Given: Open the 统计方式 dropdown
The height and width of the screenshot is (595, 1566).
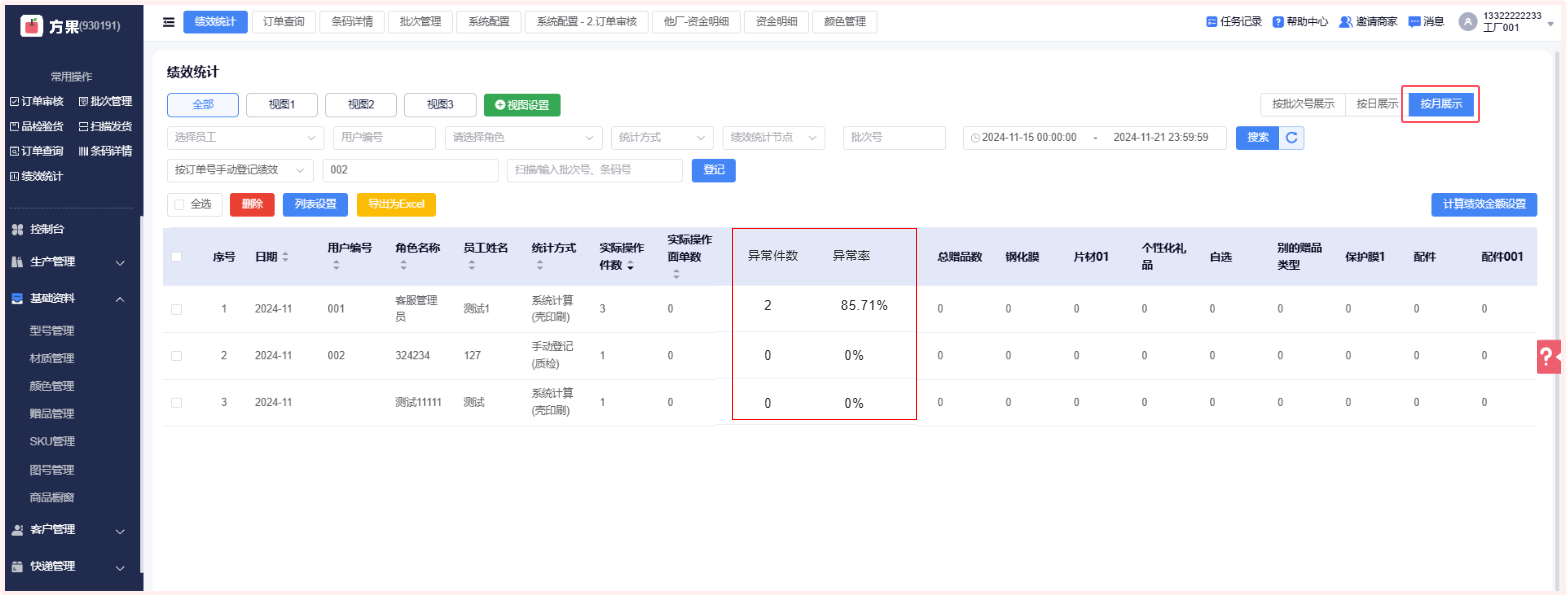Looking at the screenshot, I should [x=661, y=138].
